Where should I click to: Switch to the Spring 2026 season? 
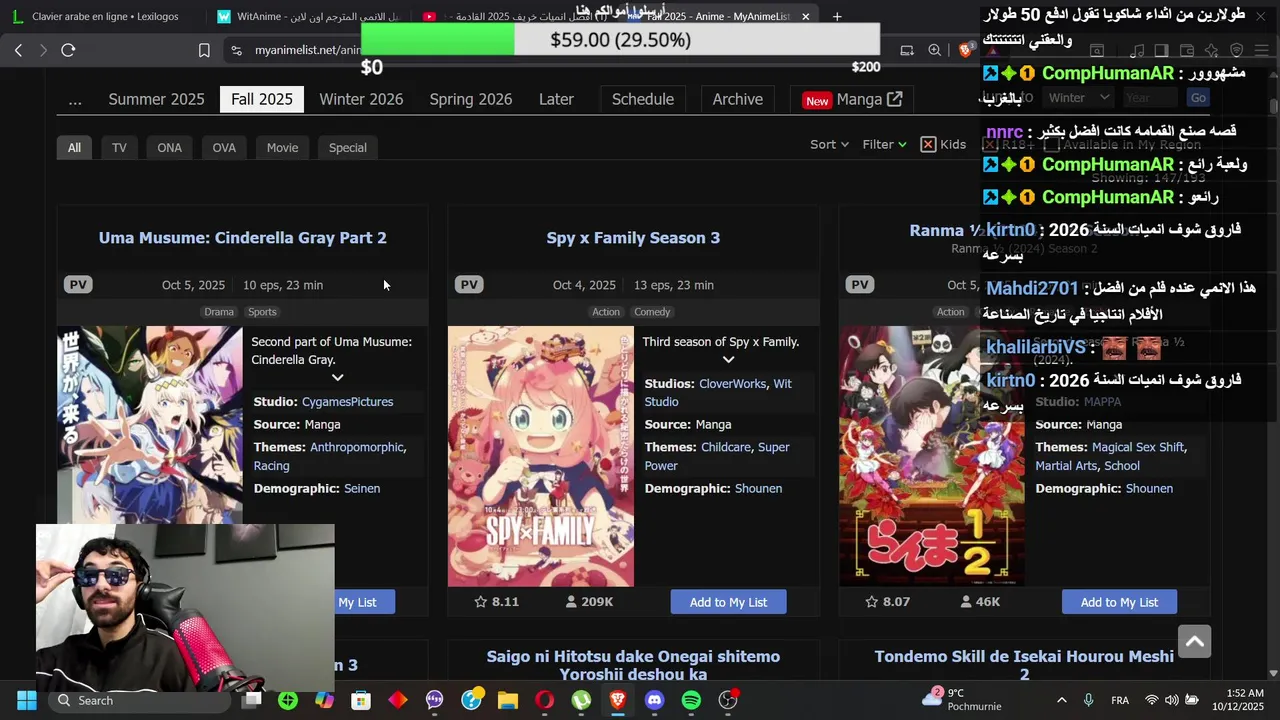[471, 99]
